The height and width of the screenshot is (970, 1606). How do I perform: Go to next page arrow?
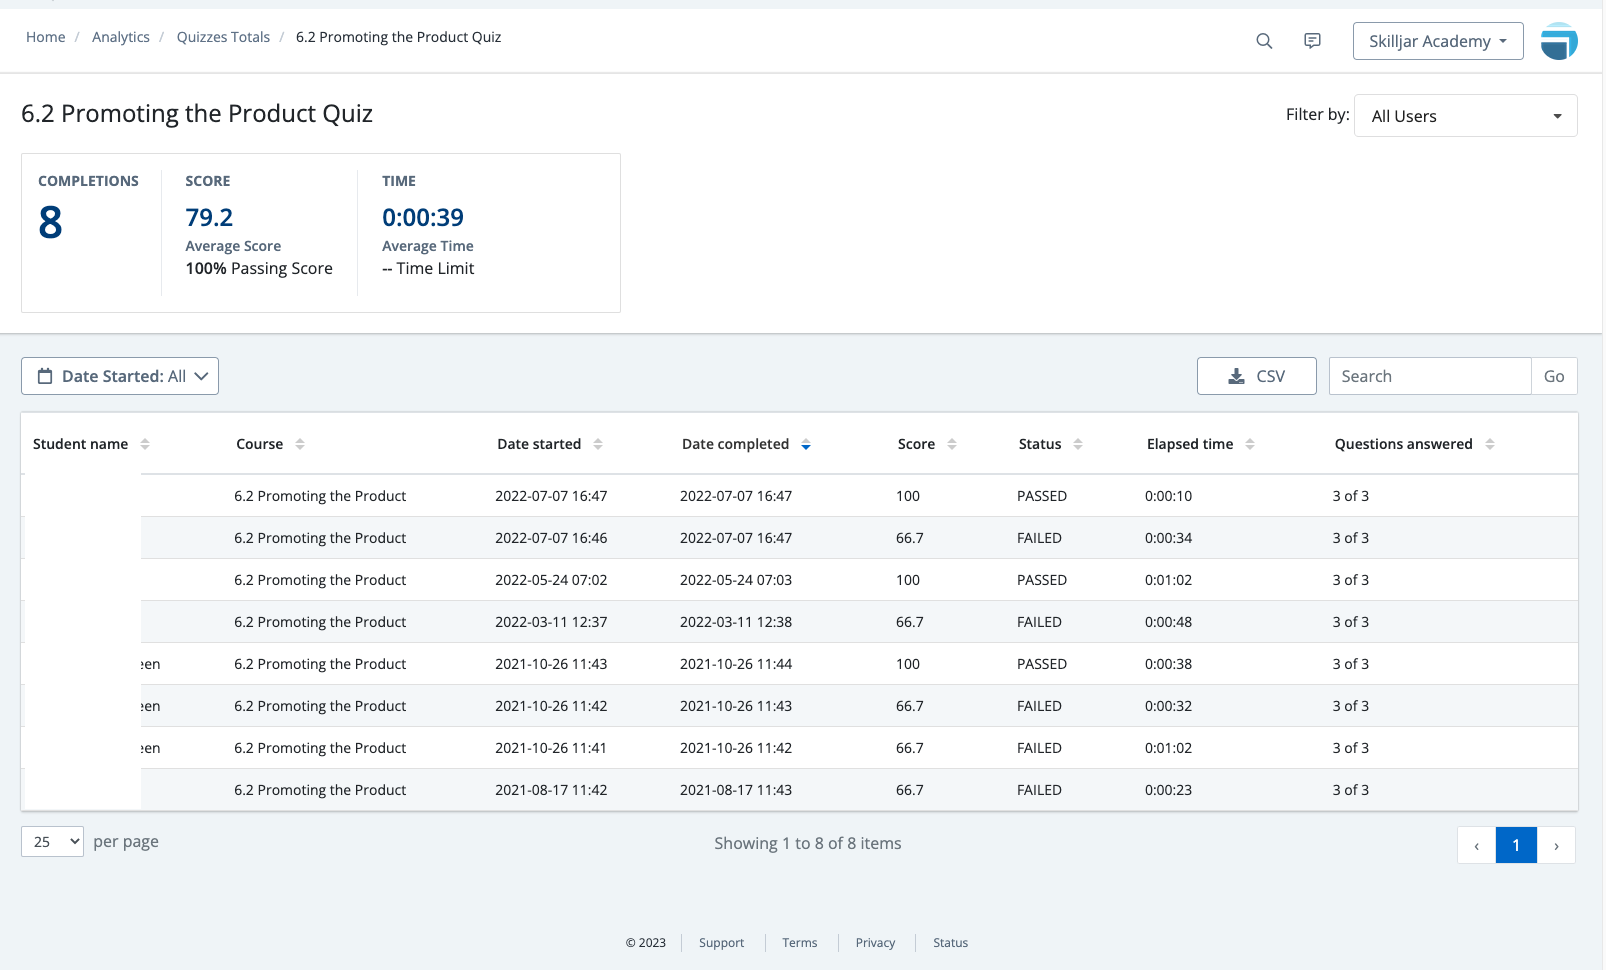point(1556,845)
